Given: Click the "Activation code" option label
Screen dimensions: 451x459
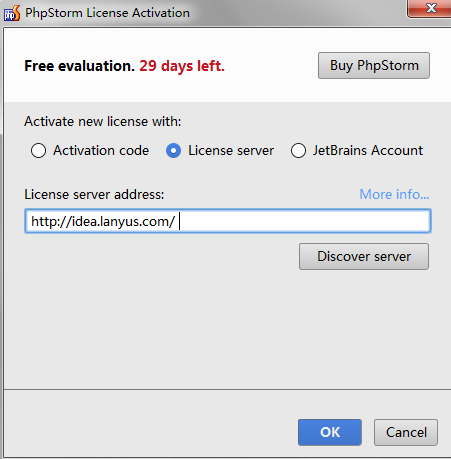Looking at the screenshot, I should pos(101,150).
